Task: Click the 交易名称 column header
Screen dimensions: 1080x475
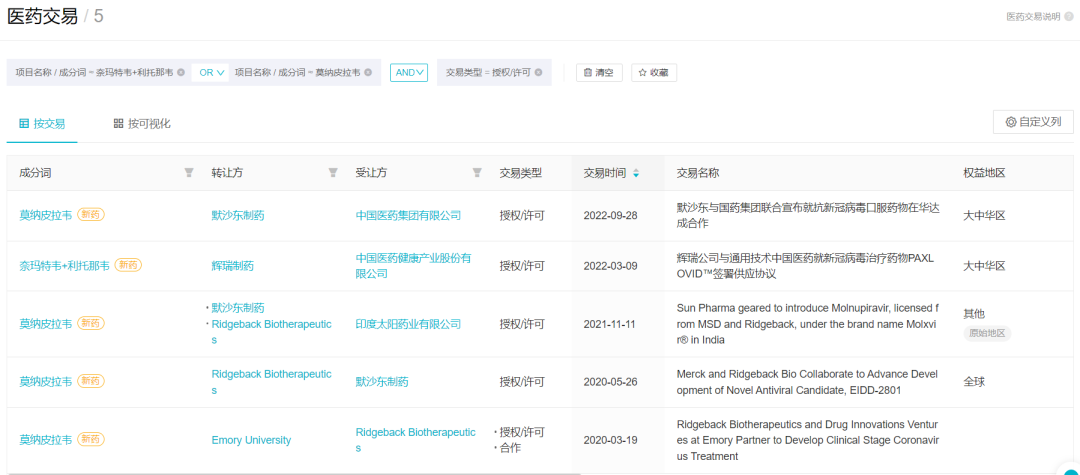Action: tap(698, 173)
